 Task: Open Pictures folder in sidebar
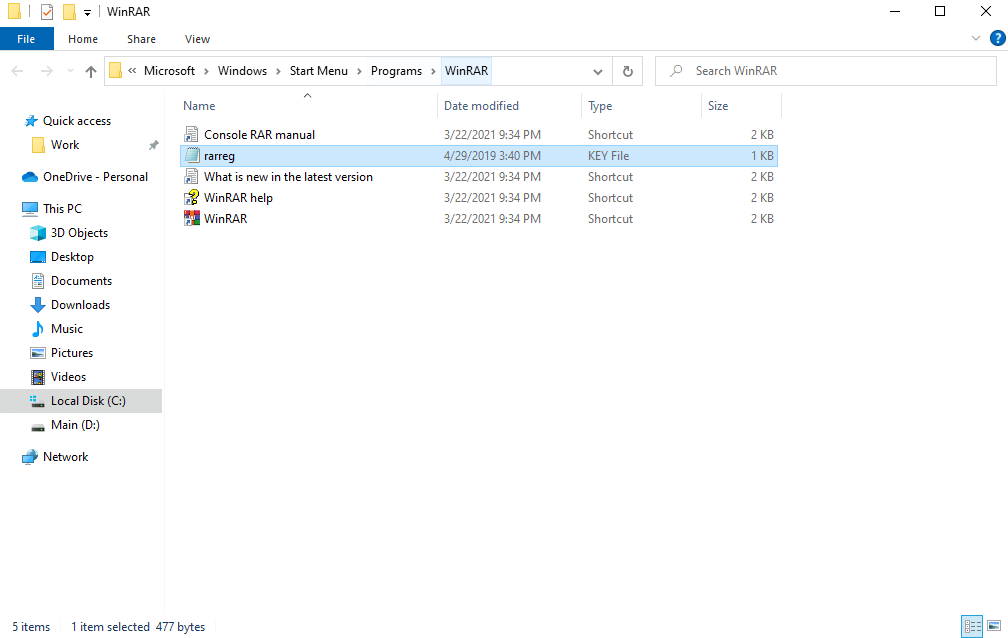pyautogui.click(x=71, y=353)
